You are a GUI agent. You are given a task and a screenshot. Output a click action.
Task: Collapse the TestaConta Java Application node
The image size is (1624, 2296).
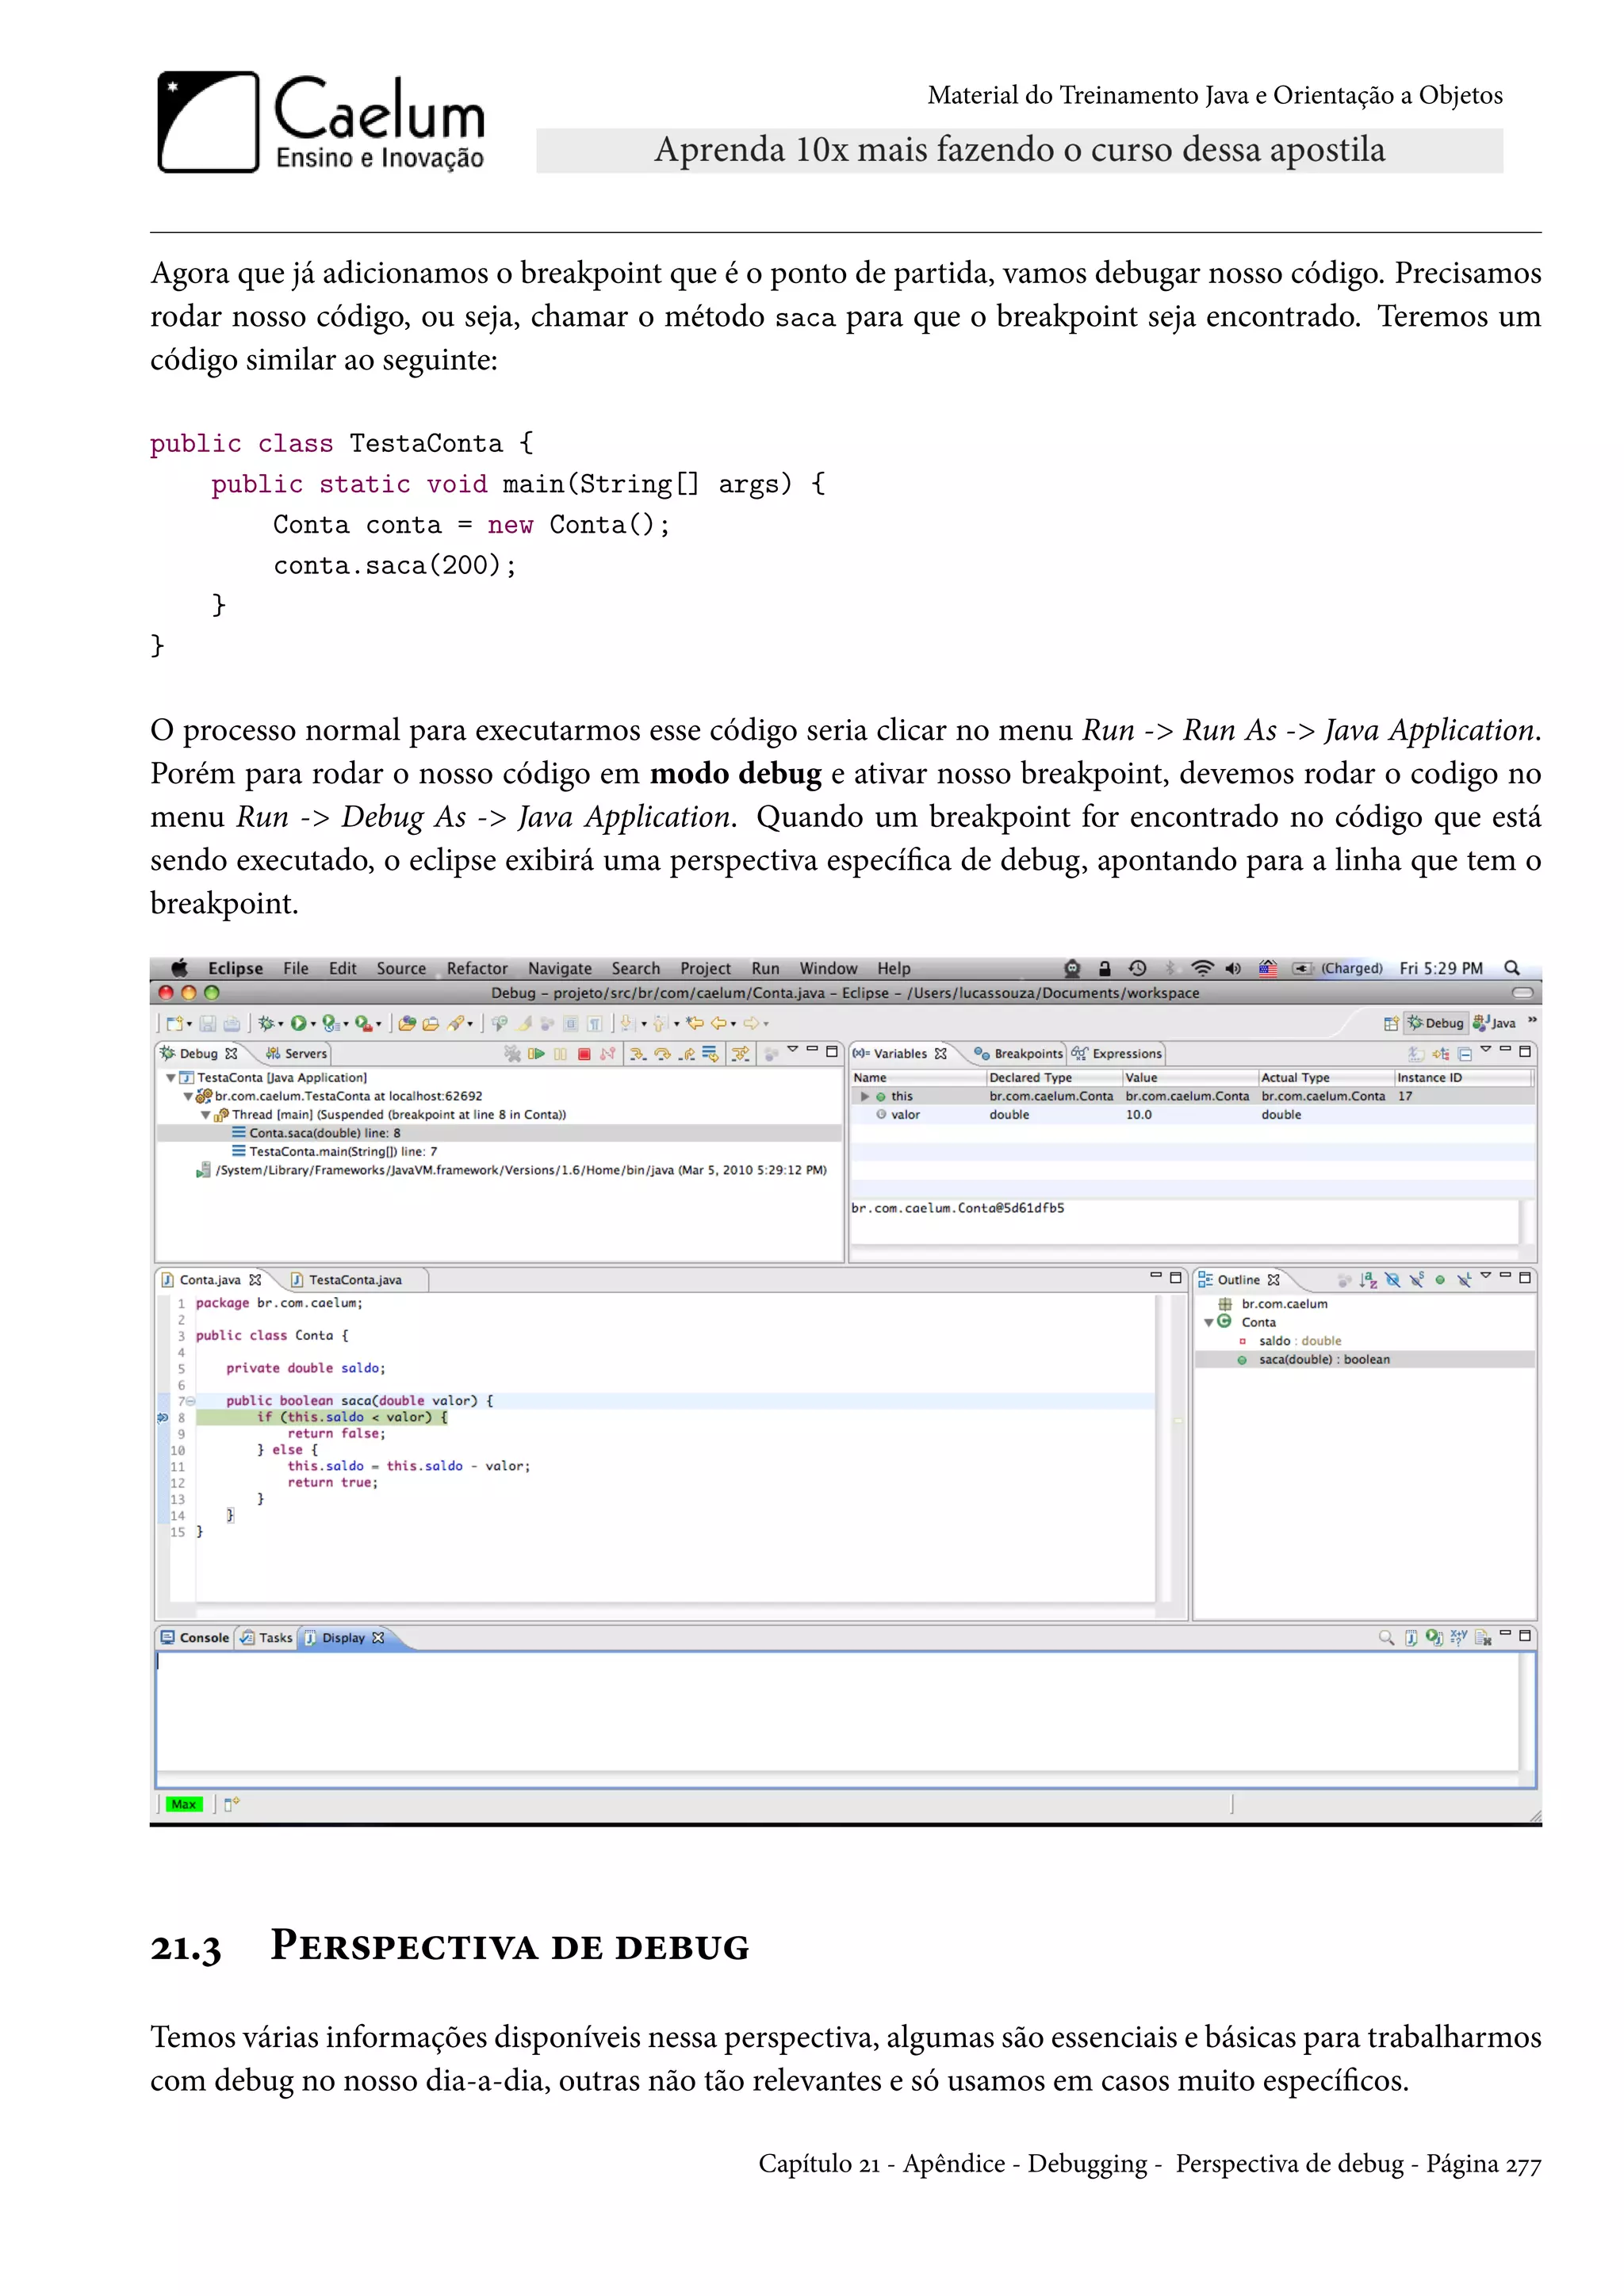(171, 1078)
